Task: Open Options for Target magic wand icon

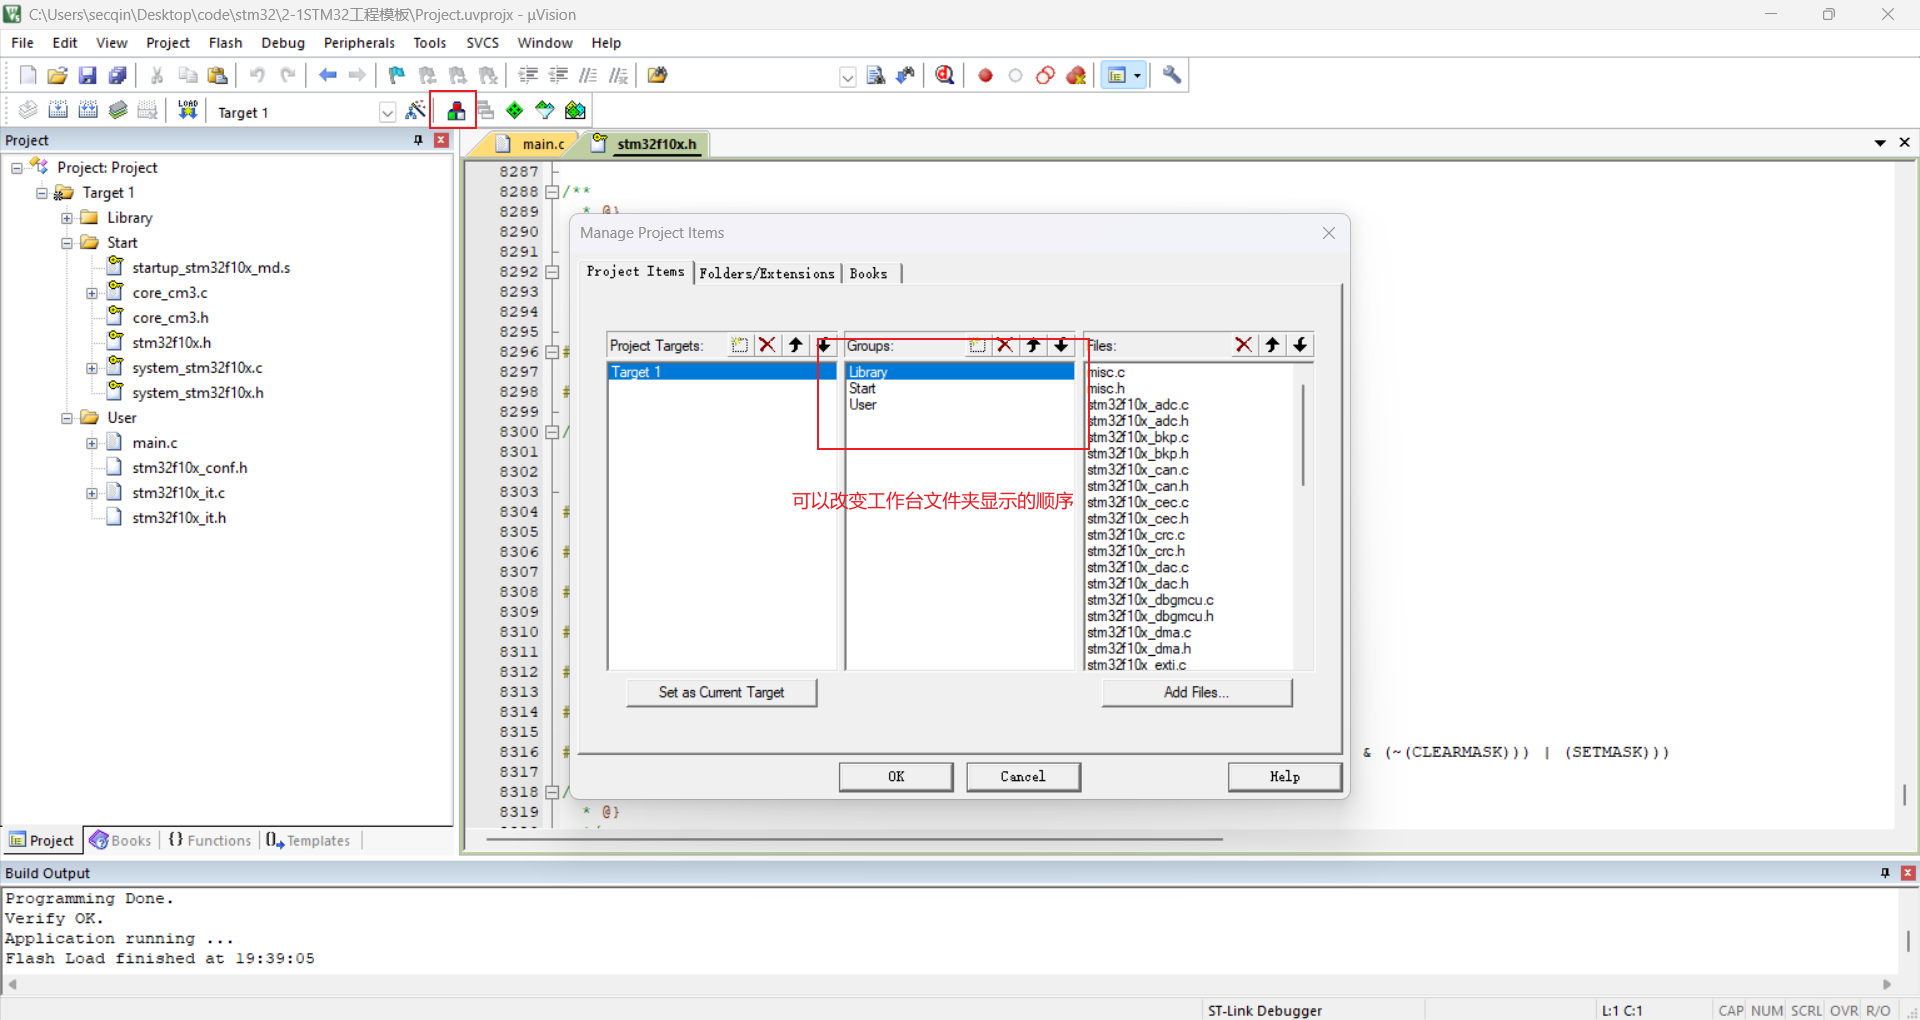Action: (x=415, y=110)
